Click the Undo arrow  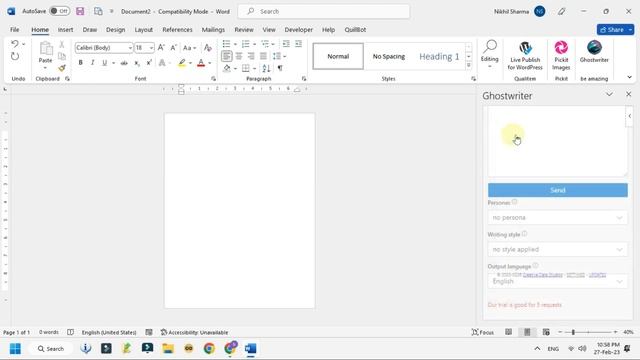point(15,44)
